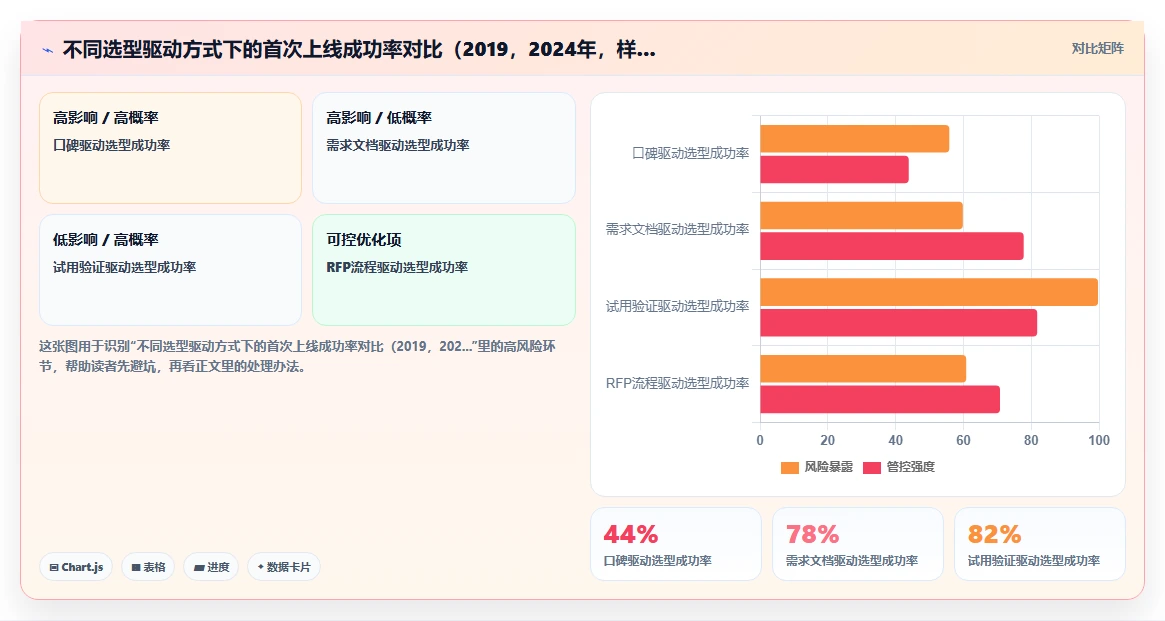The width and height of the screenshot is (1165, 621).
Task: Select the 高影响 / 高概率 quadrant card
Action: point(170,148)
